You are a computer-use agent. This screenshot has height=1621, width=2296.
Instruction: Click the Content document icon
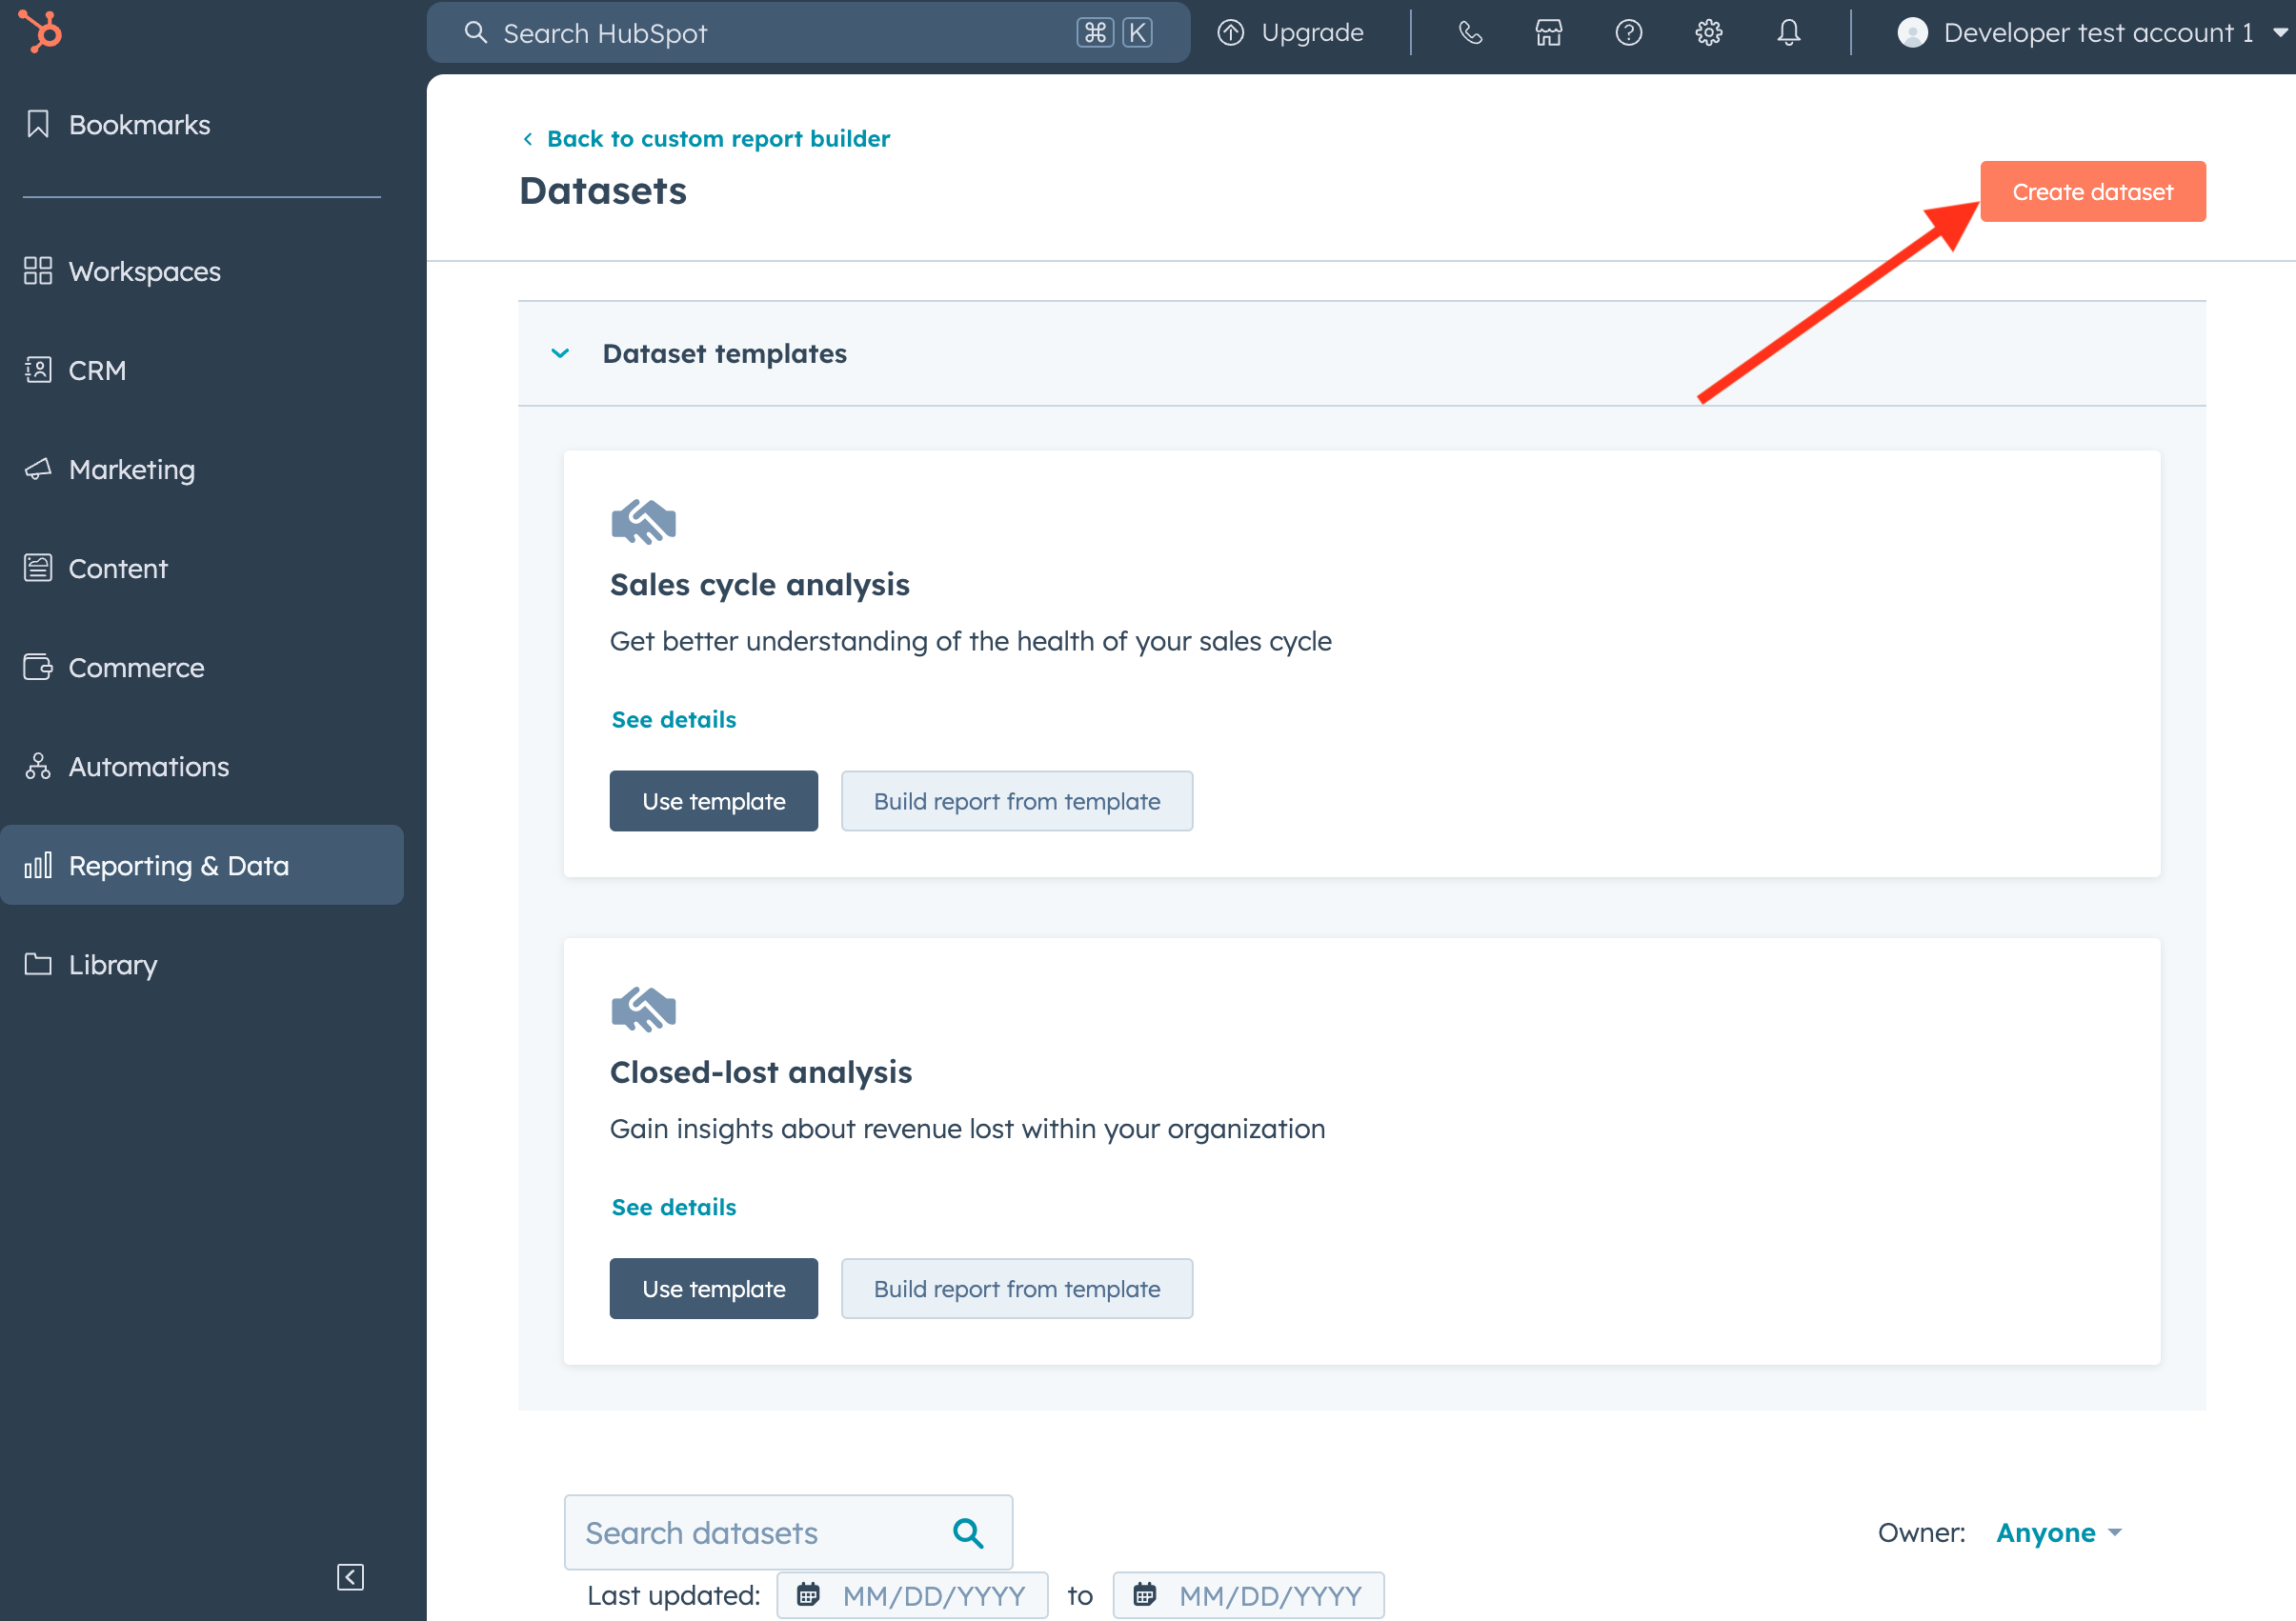point(38,568)
